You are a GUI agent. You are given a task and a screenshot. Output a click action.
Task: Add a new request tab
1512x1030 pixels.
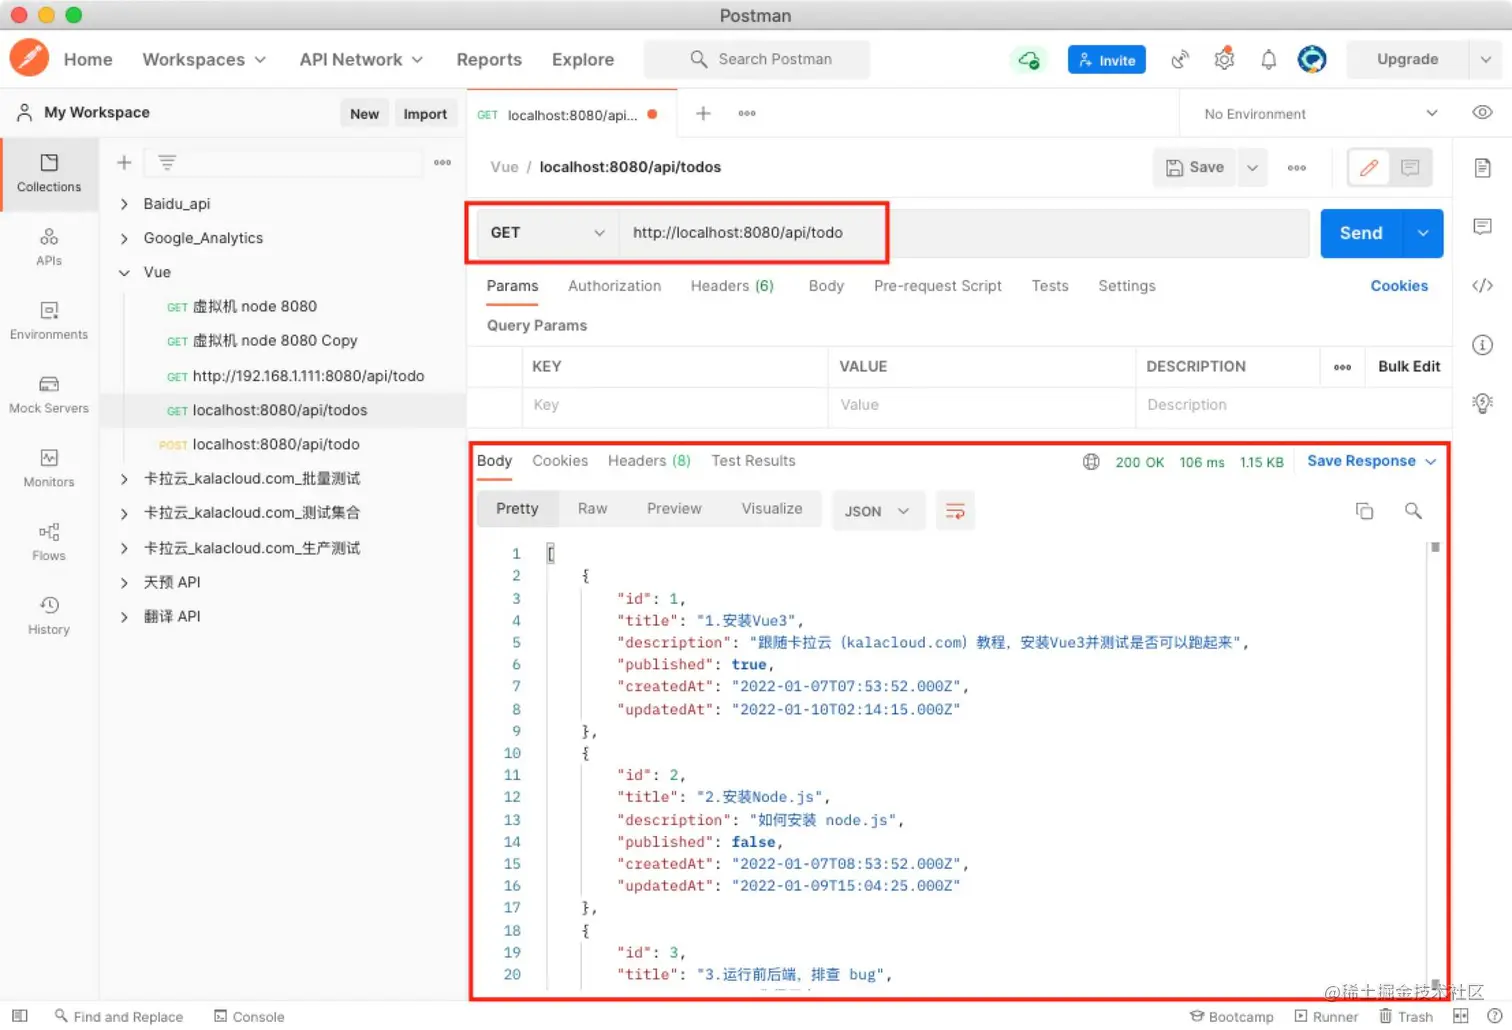[703, 113]
